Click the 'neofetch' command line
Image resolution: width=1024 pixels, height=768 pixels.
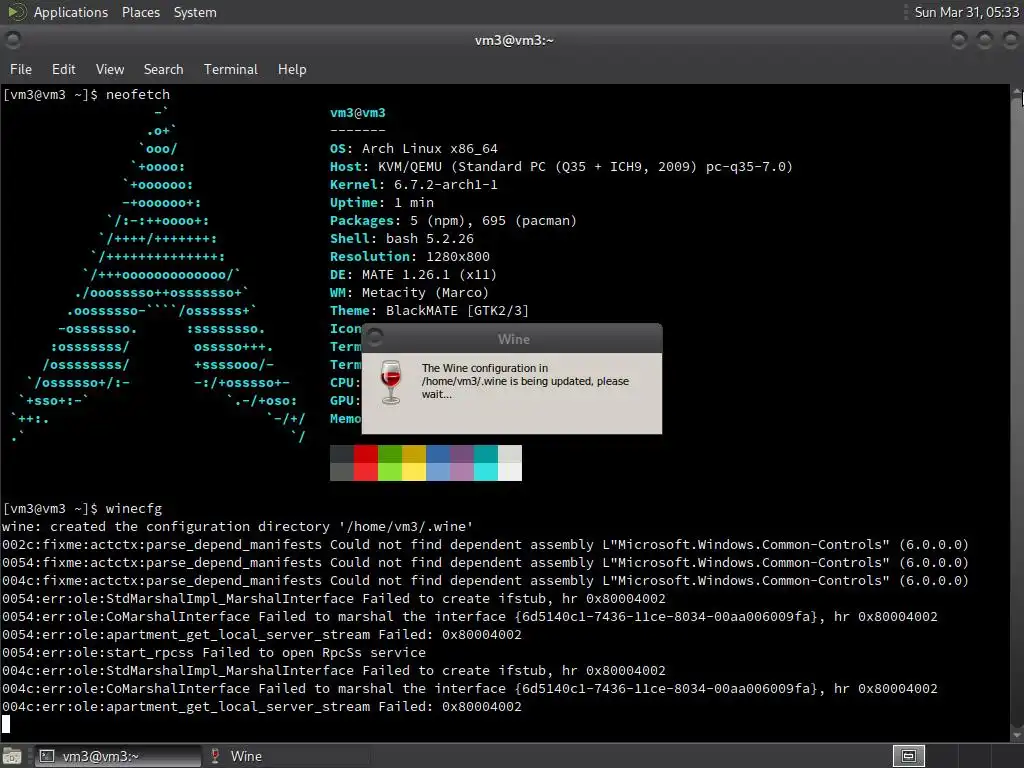coord(86,94)
